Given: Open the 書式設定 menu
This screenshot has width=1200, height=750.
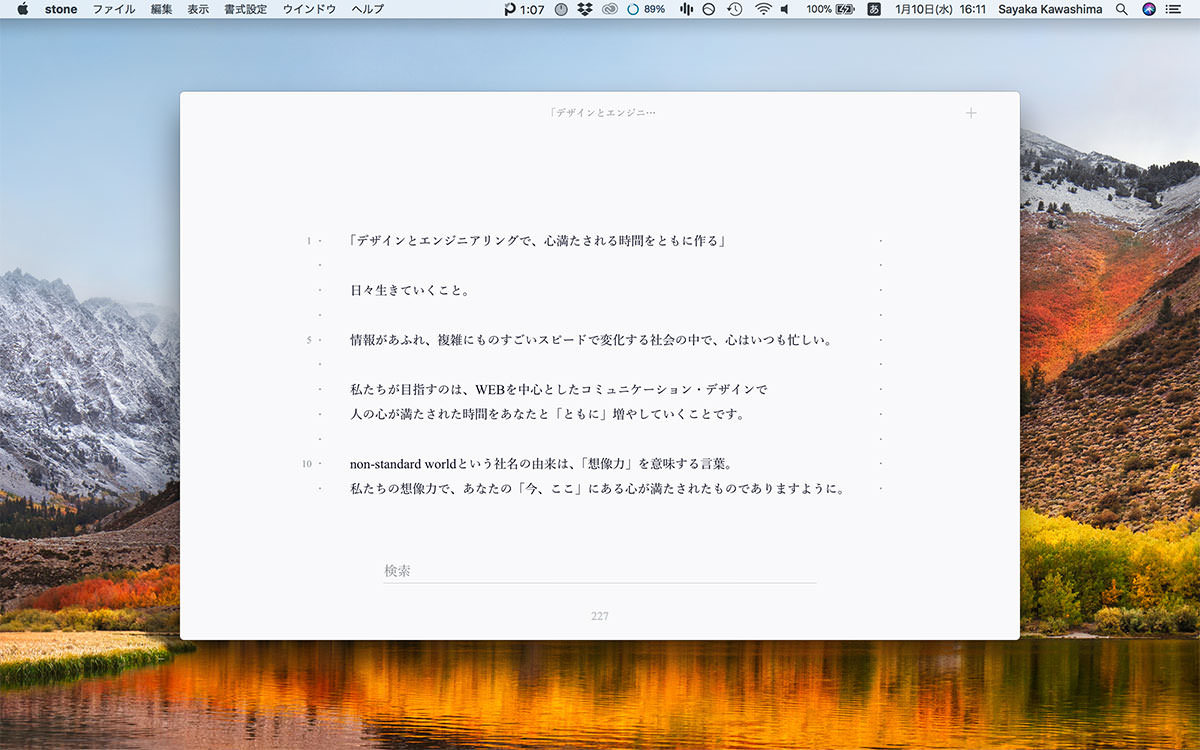Looking at the screenshot, I should [245, 9].
